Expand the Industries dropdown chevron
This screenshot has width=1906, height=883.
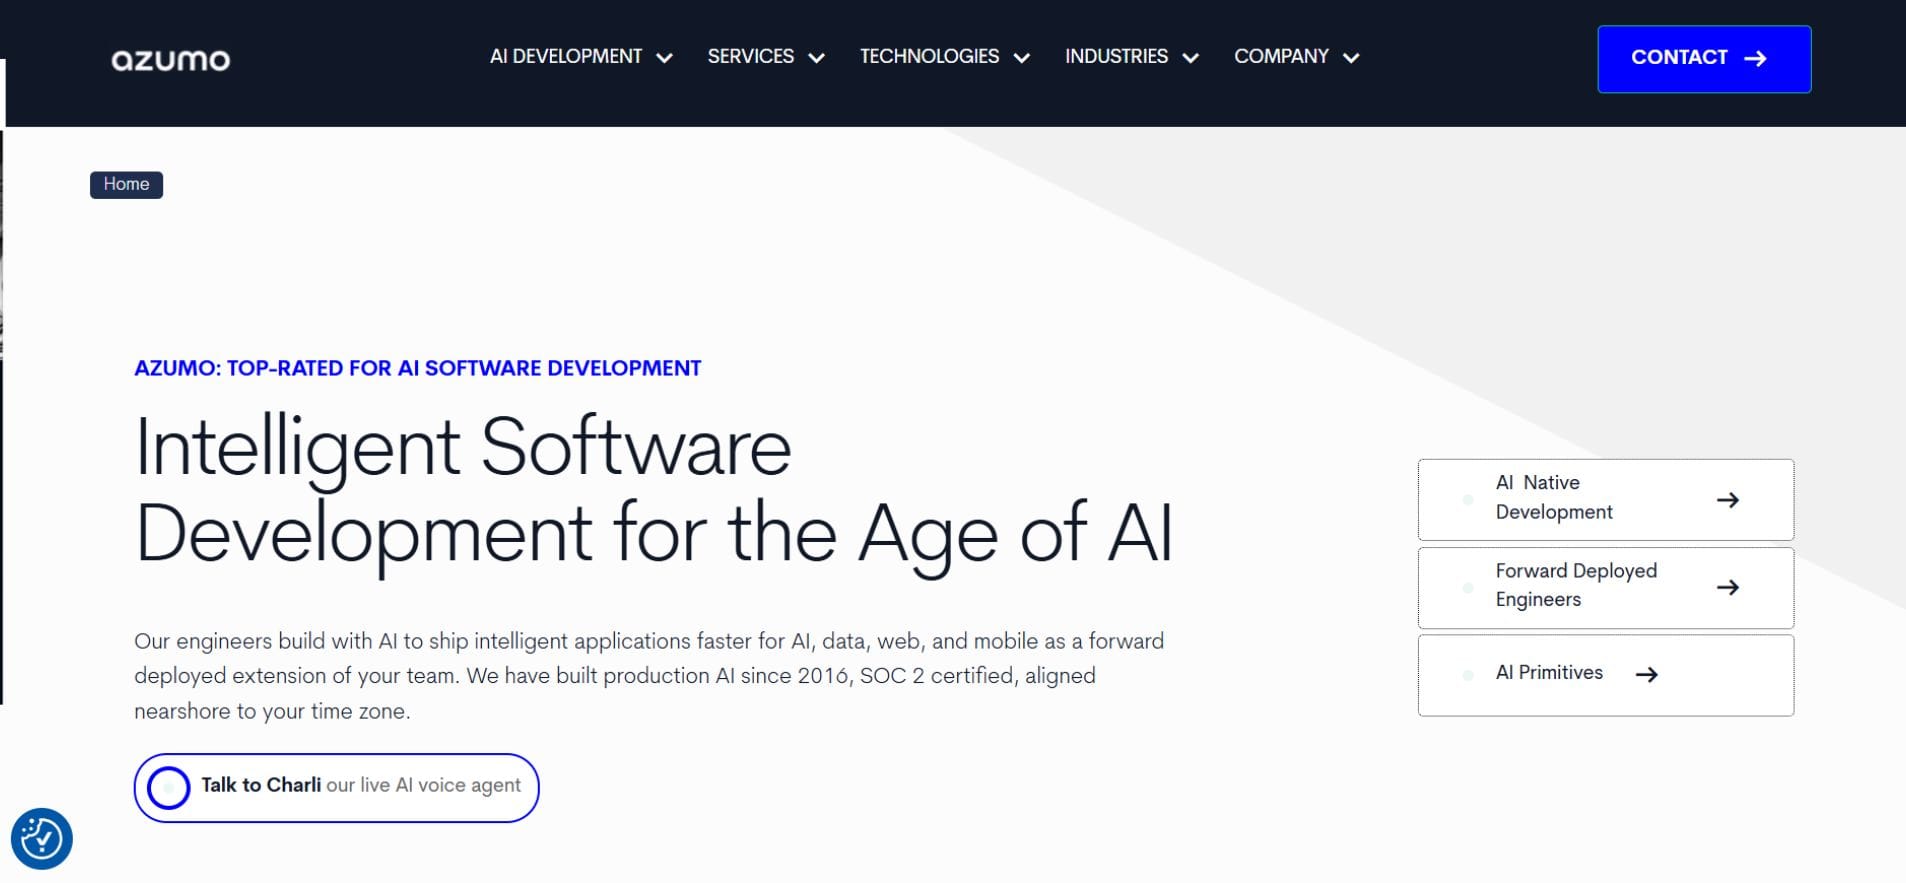pyautogui.click(x=1190, y=58)
